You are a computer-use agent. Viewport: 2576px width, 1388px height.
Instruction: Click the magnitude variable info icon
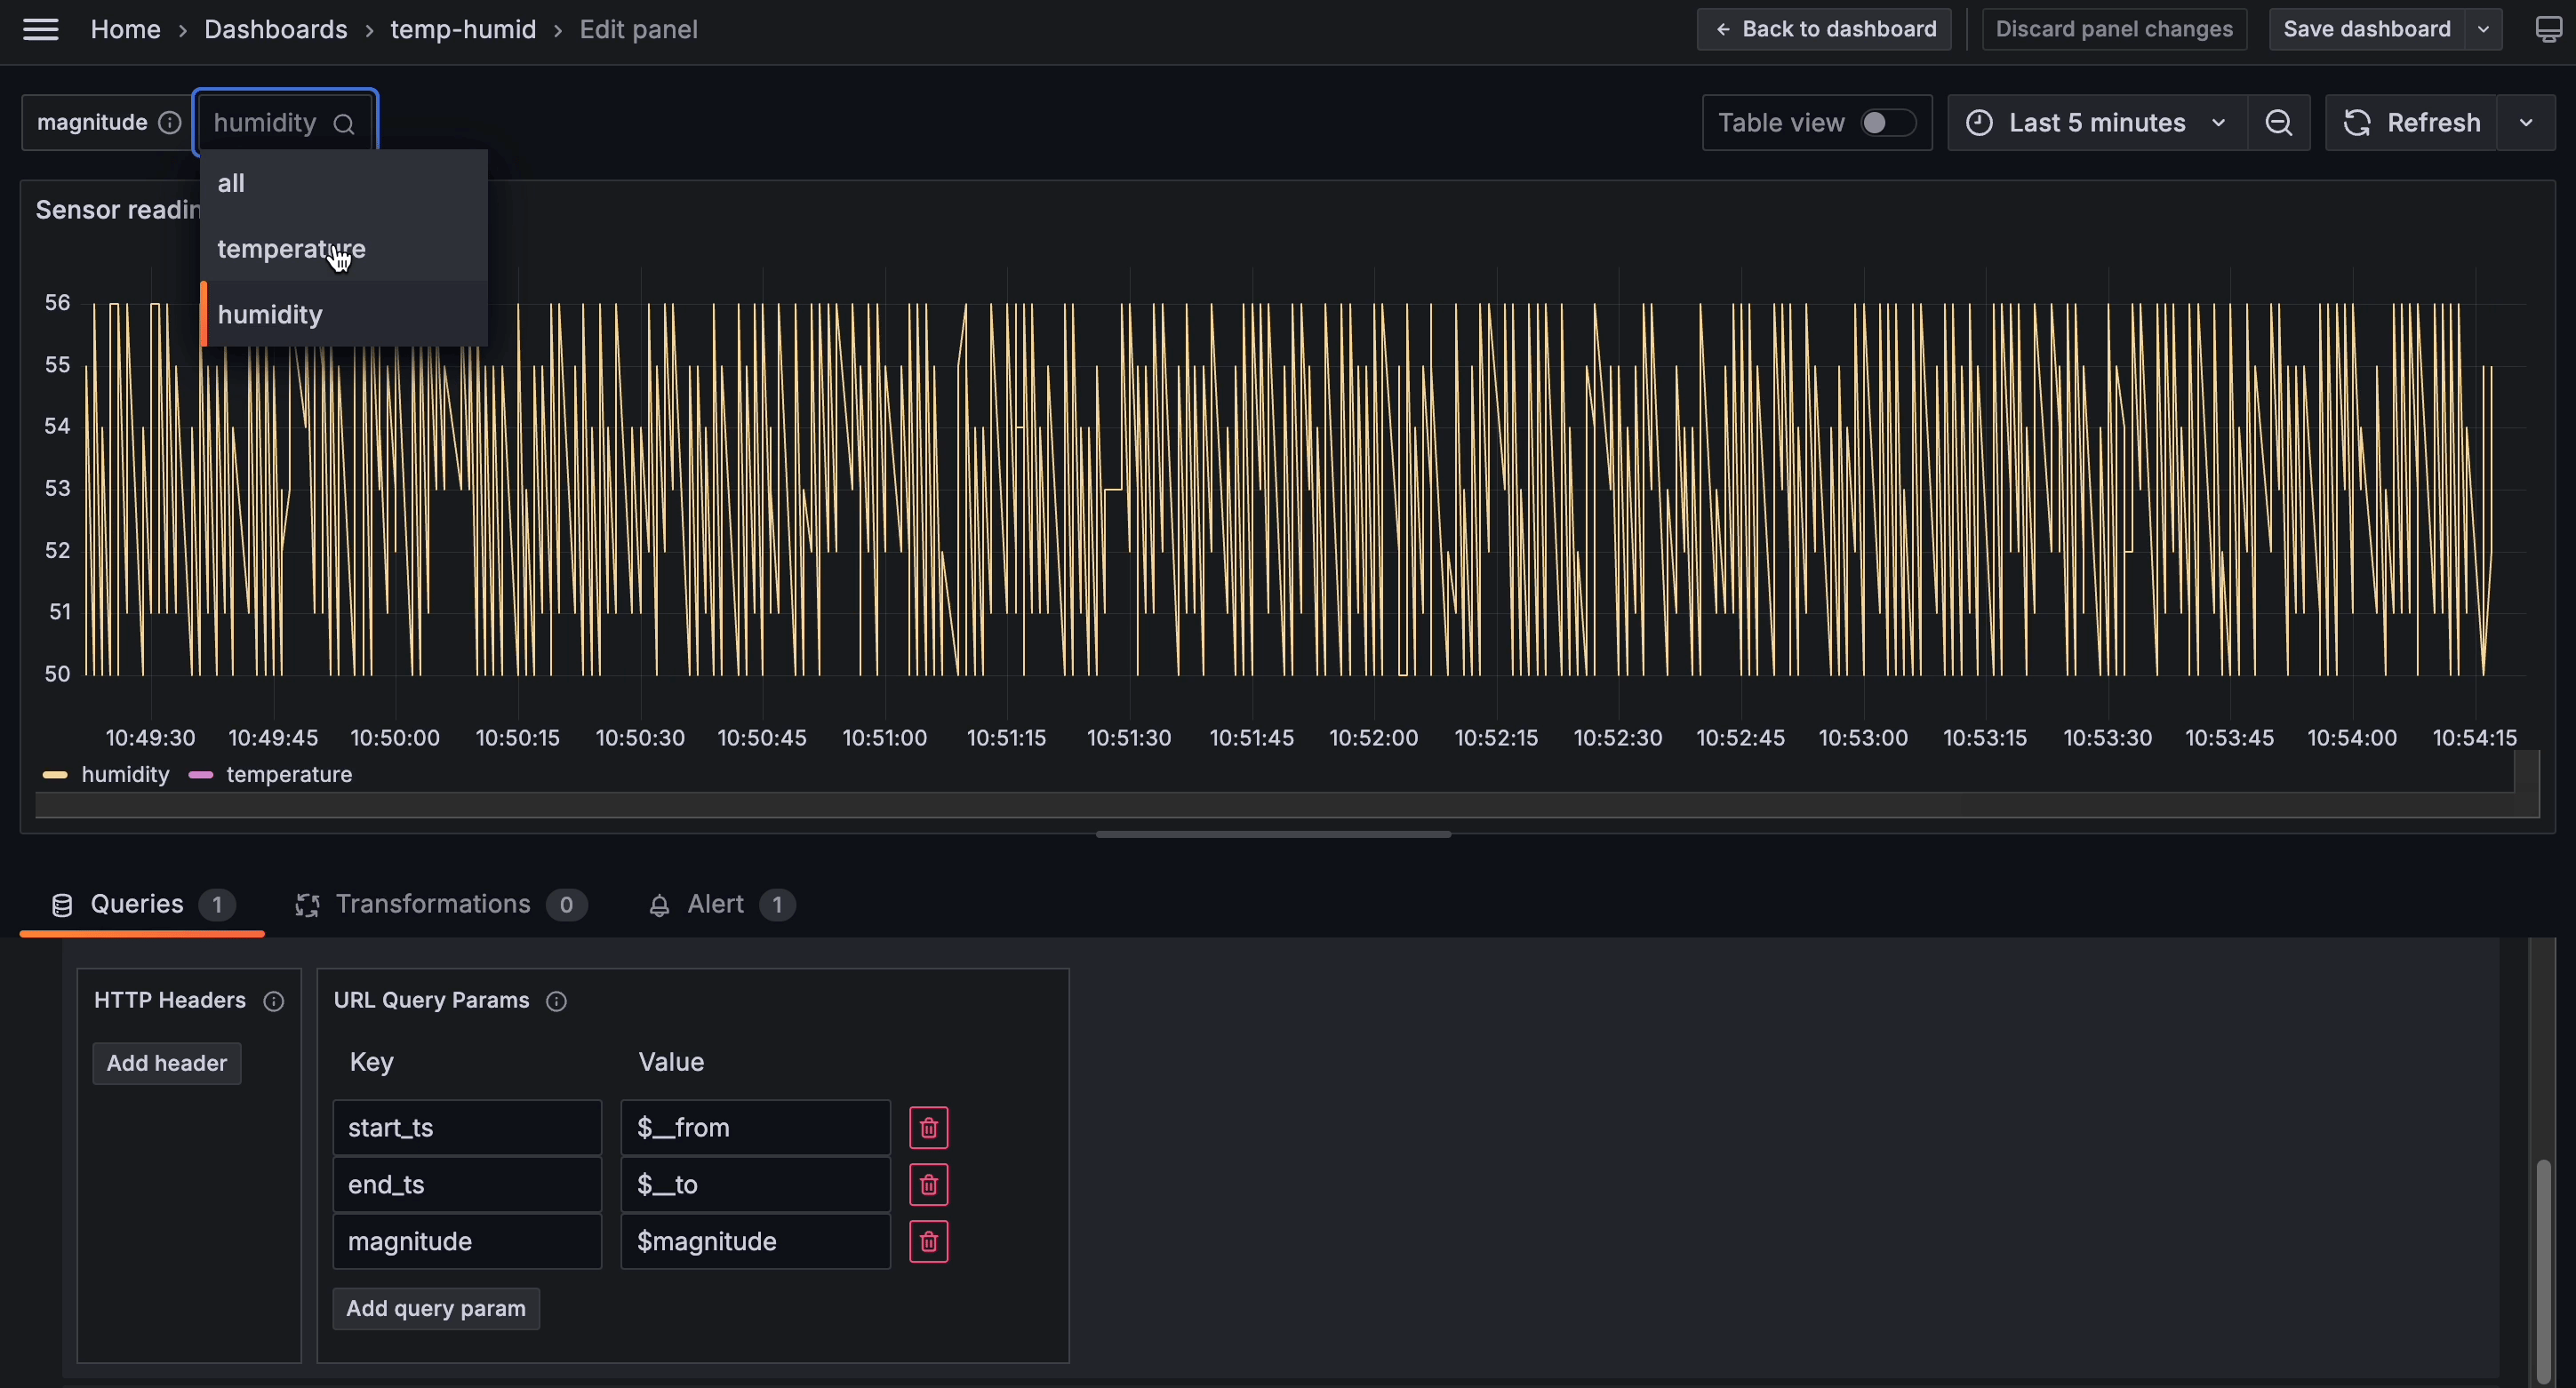pos(170,123)
